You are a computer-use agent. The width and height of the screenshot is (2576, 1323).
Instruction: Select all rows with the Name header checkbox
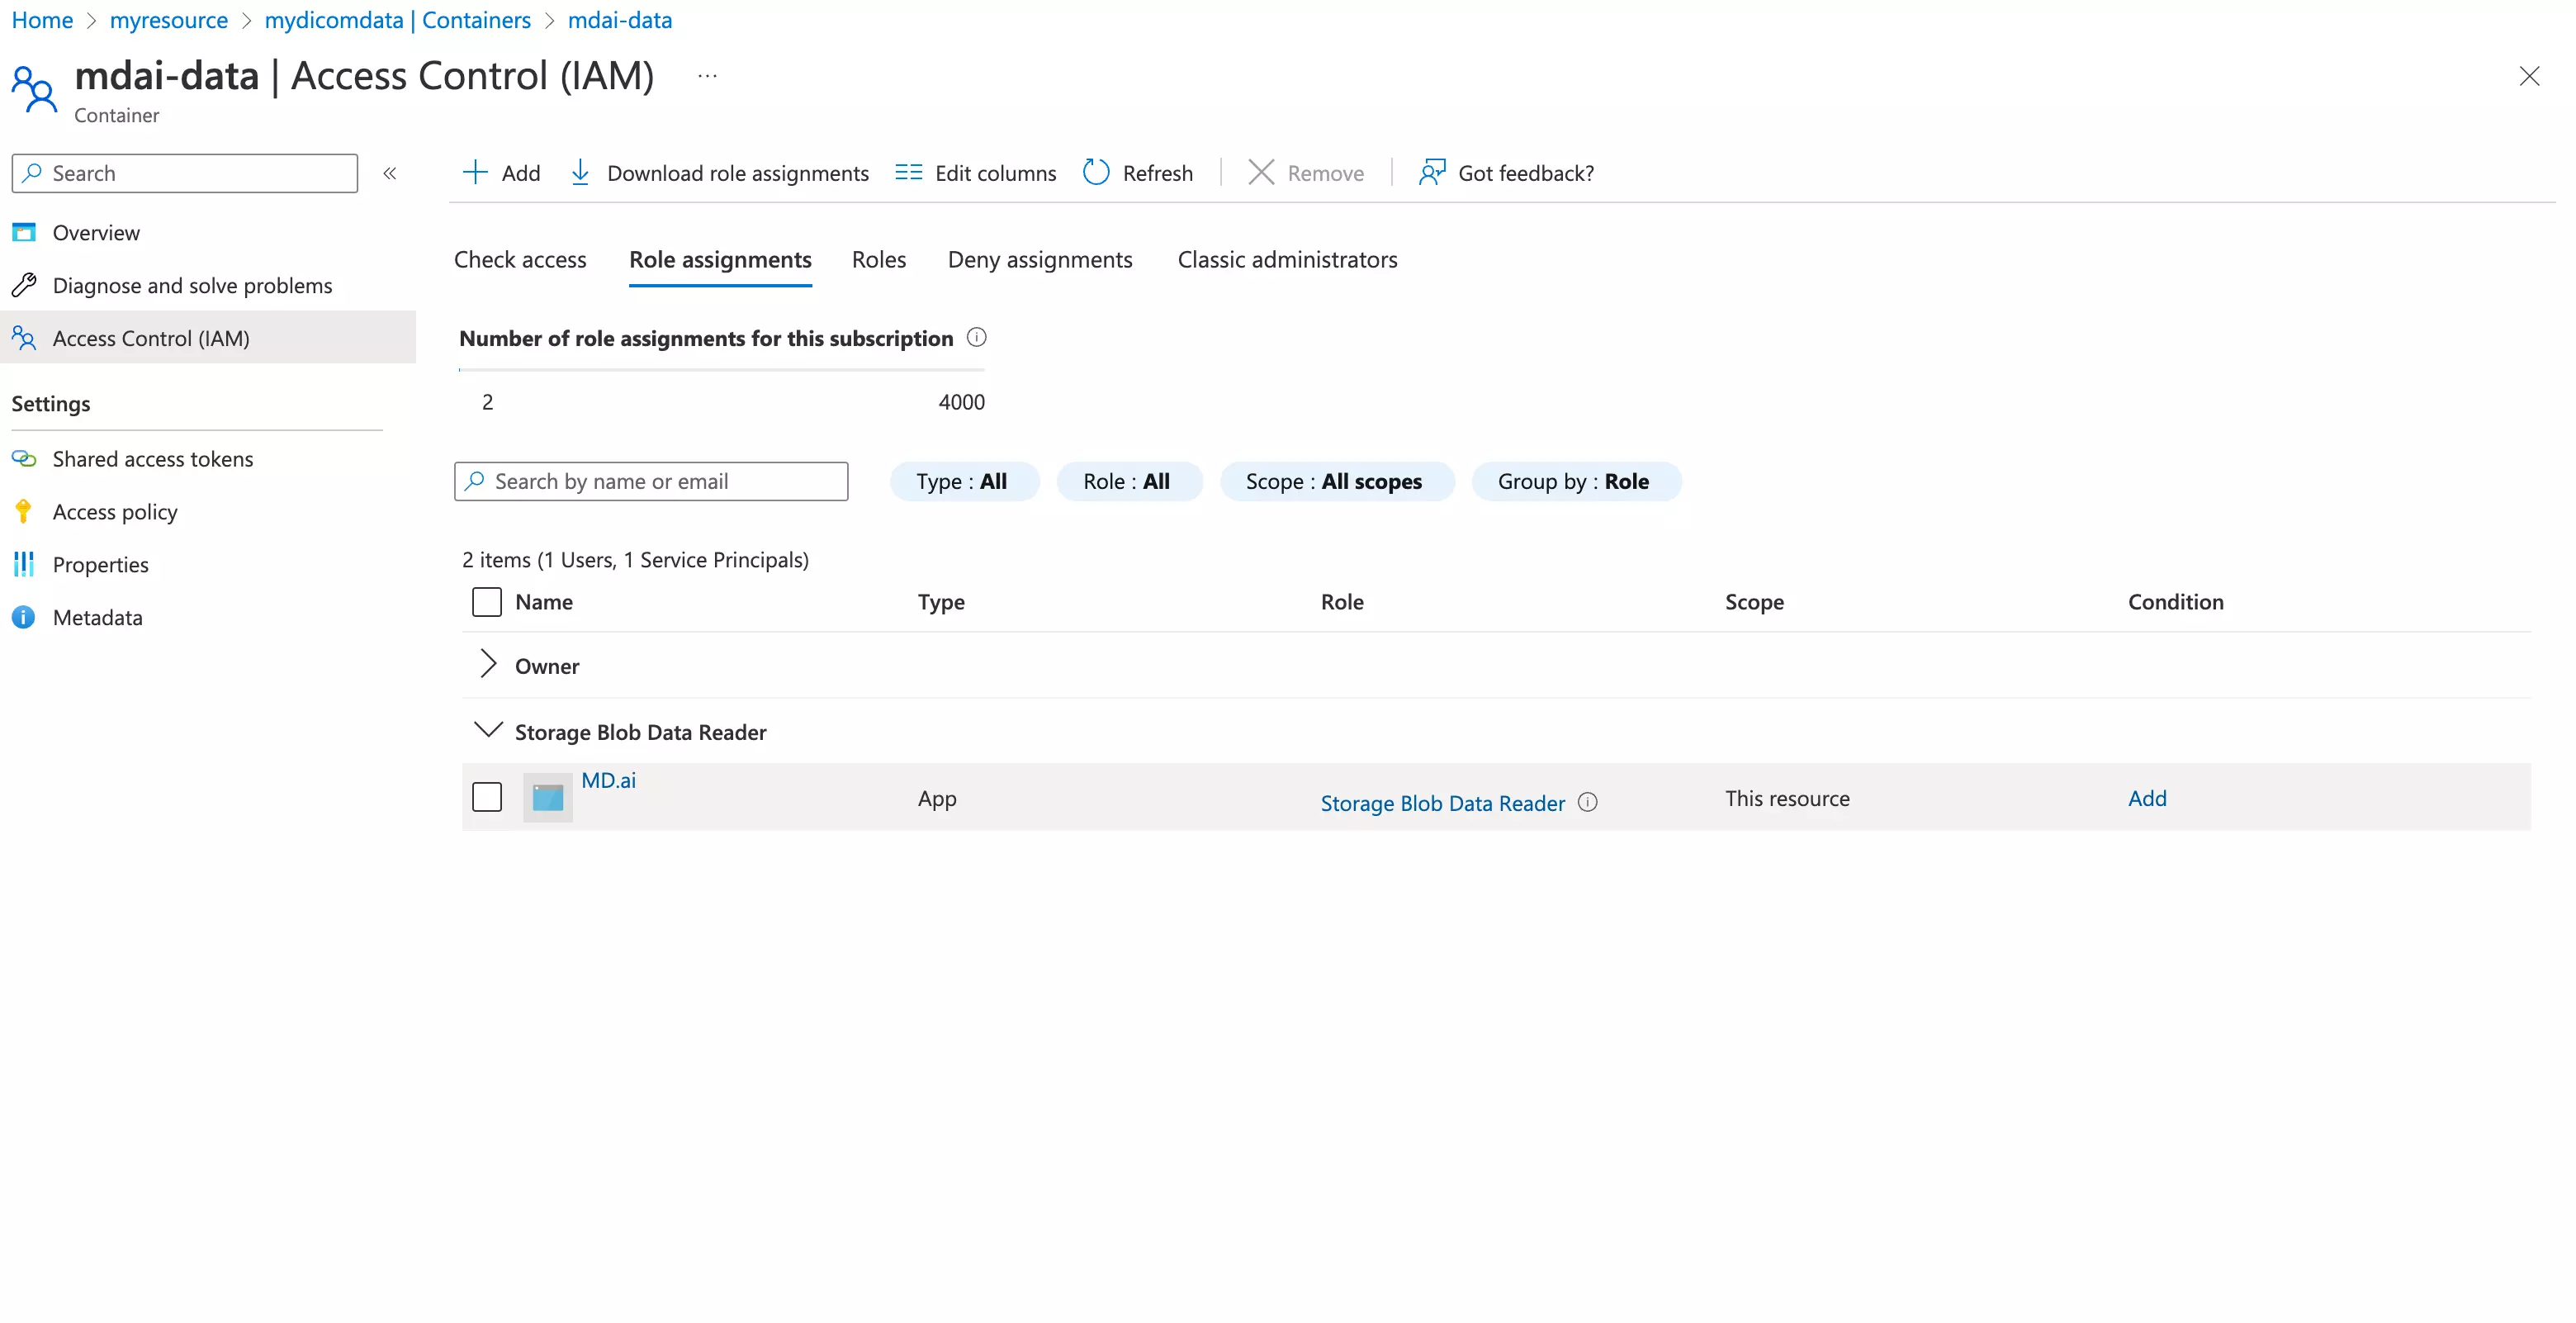[x=486, y=602]
